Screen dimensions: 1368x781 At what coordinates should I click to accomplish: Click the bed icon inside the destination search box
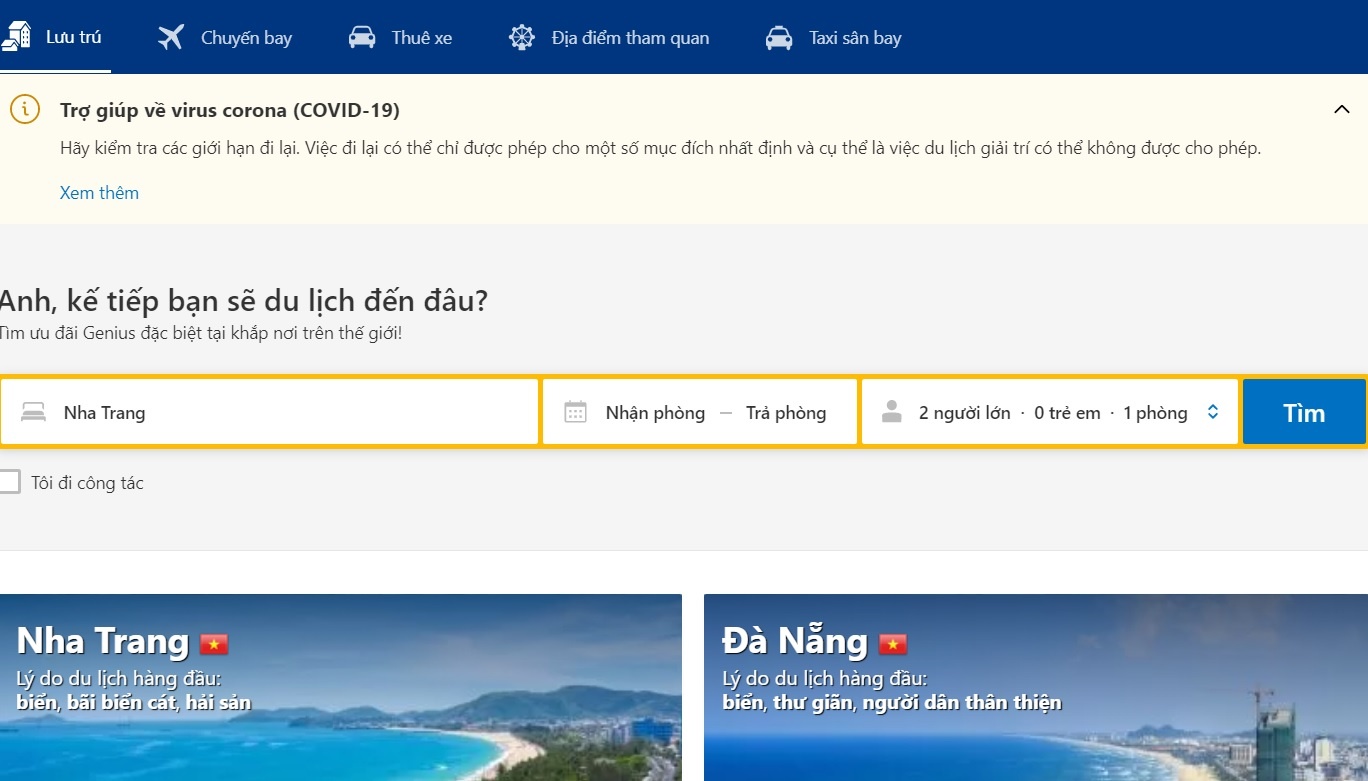point(33,411)
